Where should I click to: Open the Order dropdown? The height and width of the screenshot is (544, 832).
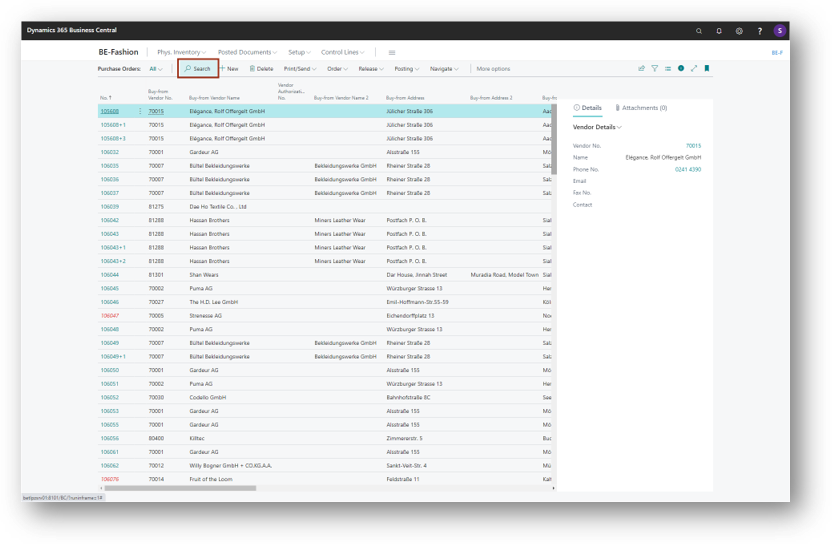pos(337,68)
